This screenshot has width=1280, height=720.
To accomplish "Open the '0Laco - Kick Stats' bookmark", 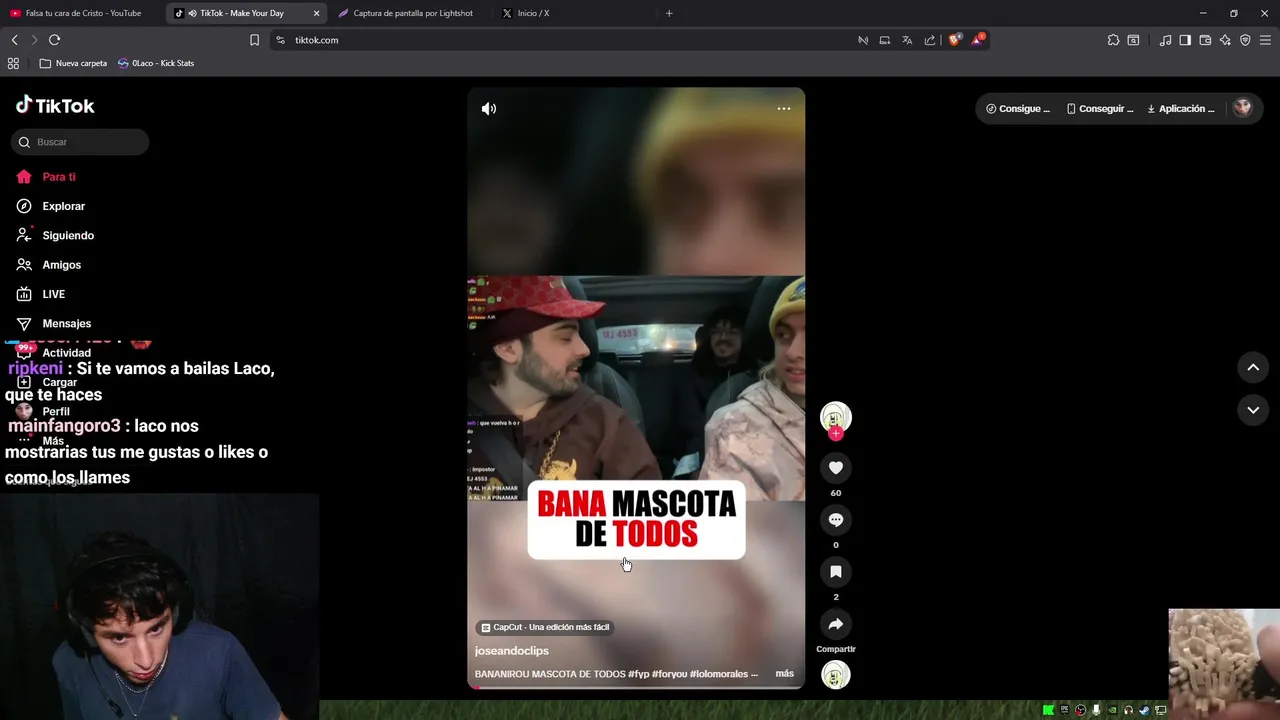I will (x=156, y=63).
